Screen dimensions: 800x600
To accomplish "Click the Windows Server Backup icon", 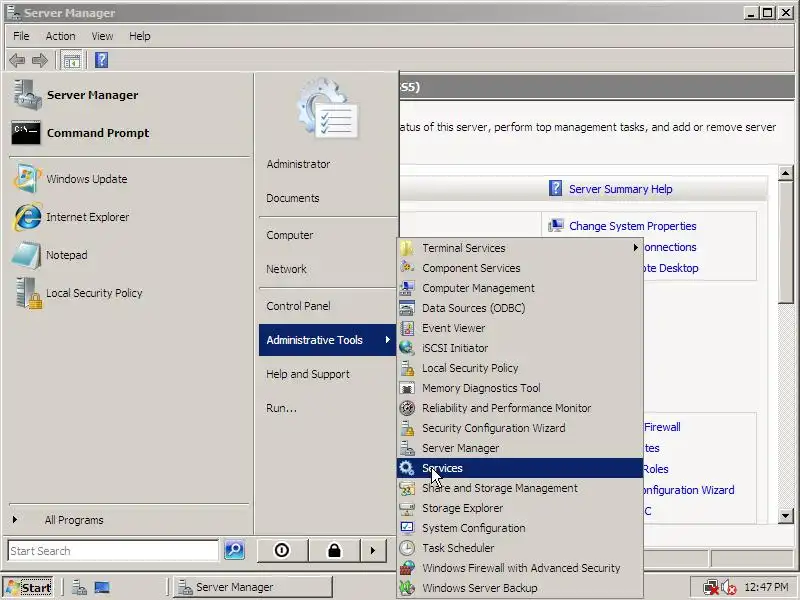I will tap(407, 588).
